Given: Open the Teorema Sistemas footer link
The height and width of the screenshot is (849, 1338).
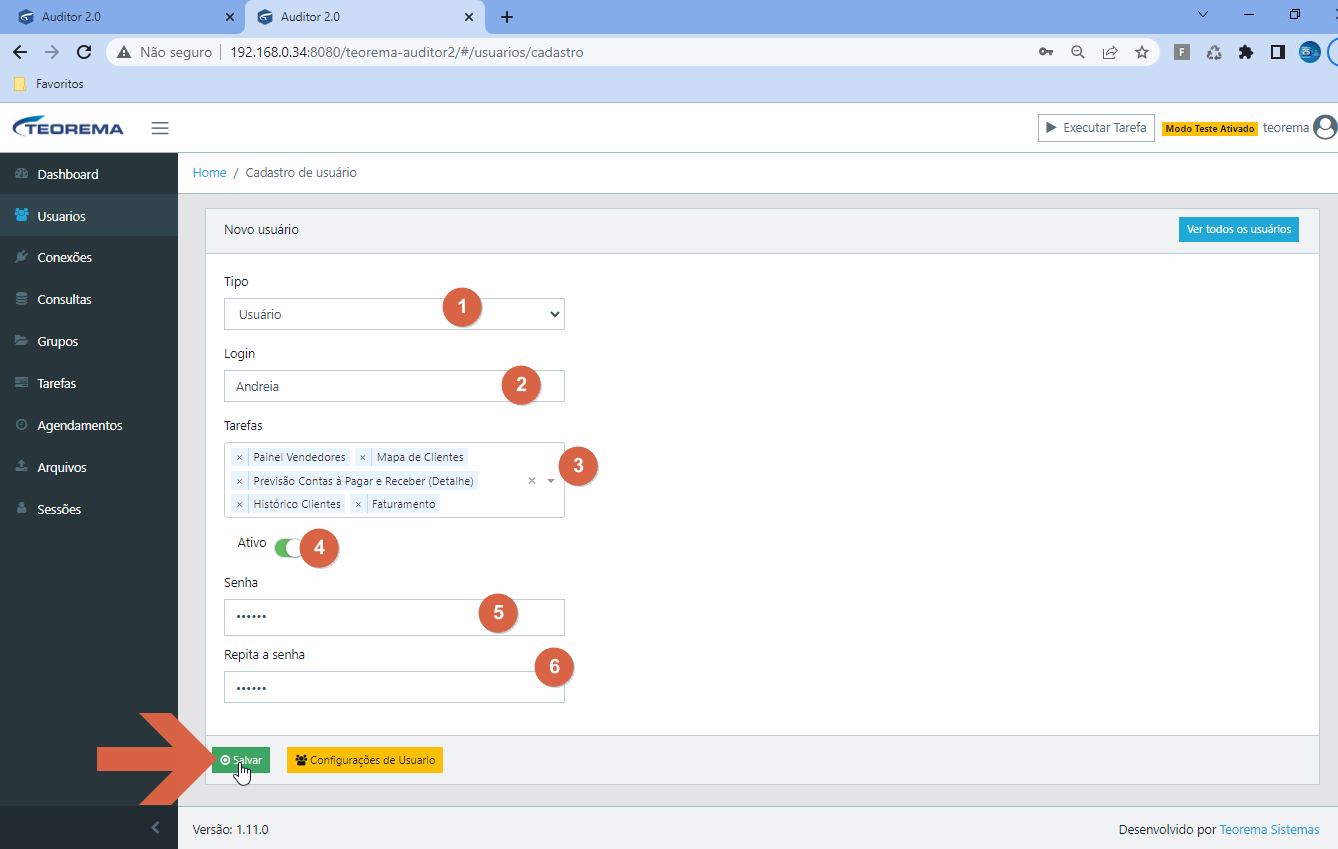Looking at the screenshot, I should tap(1269, 830).
